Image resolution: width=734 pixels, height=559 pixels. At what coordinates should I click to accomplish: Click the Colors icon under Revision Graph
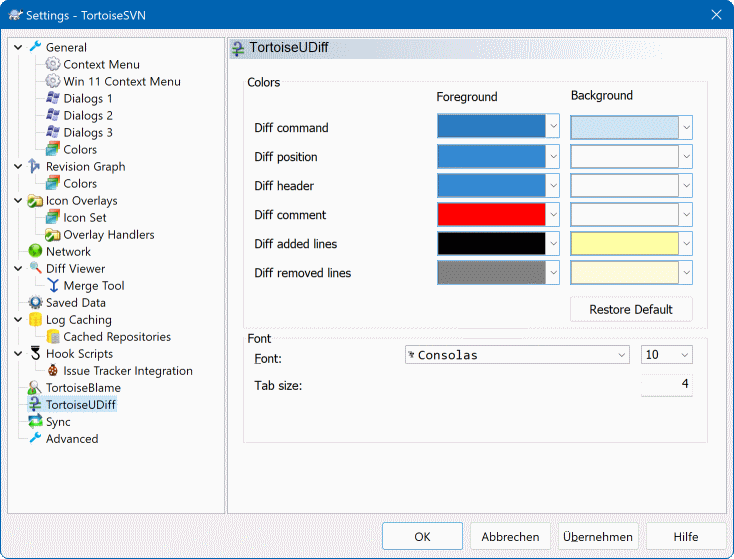click(x=52, y=183)
